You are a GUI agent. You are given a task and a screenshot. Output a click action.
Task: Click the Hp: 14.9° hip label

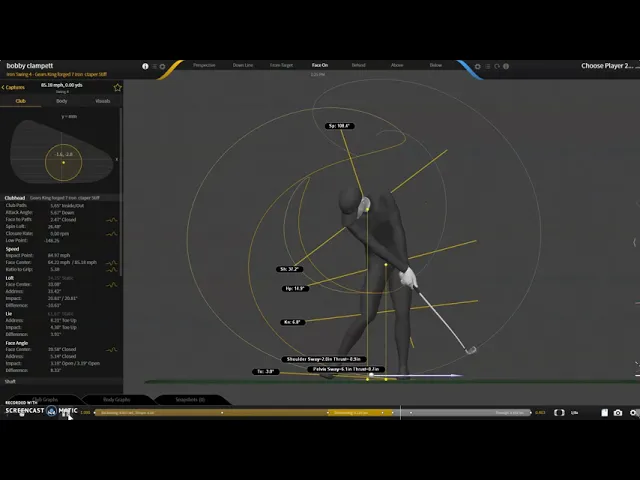[x=295, y=289]
